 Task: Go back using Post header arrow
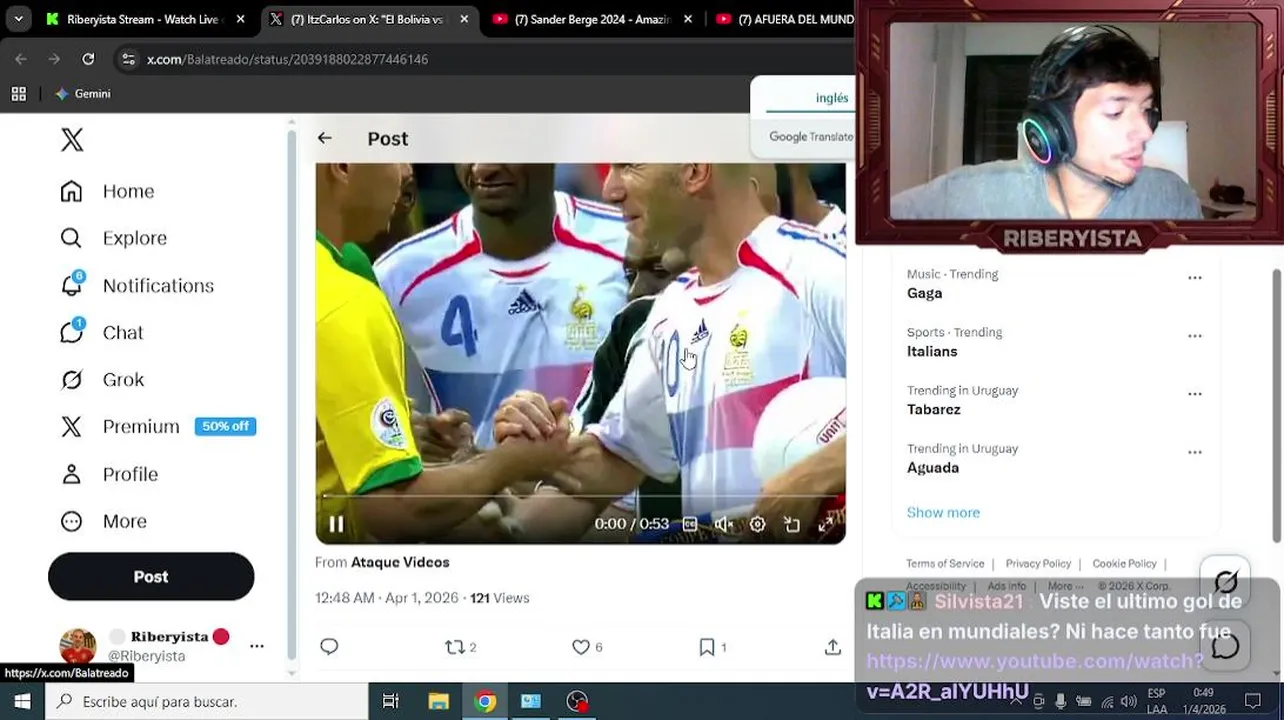click(324, 138)
